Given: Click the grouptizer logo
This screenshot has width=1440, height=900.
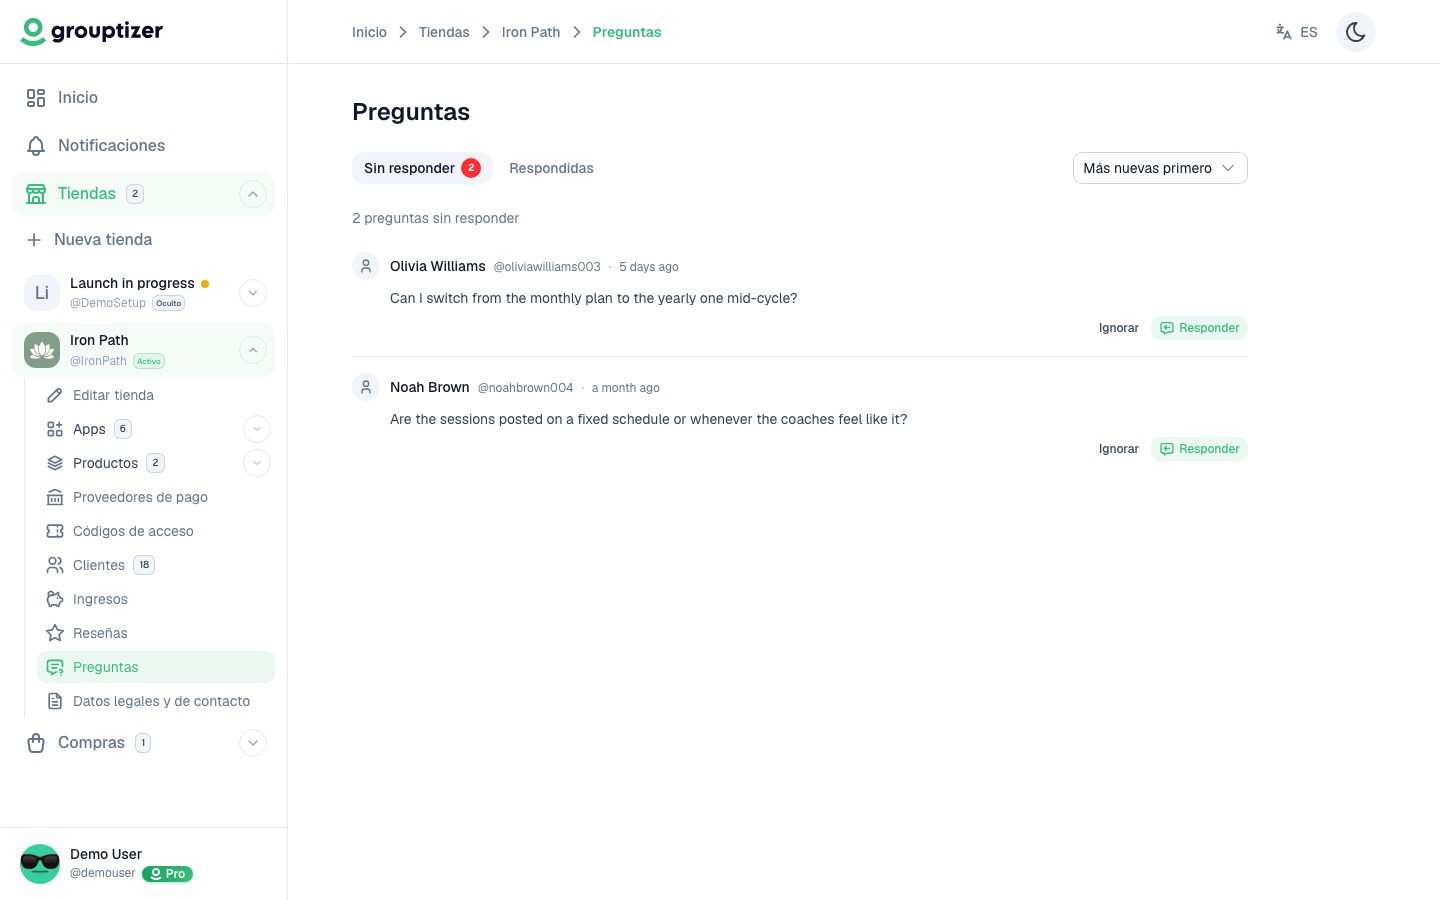Looking at the screenshot, I should tap(92, 32).
